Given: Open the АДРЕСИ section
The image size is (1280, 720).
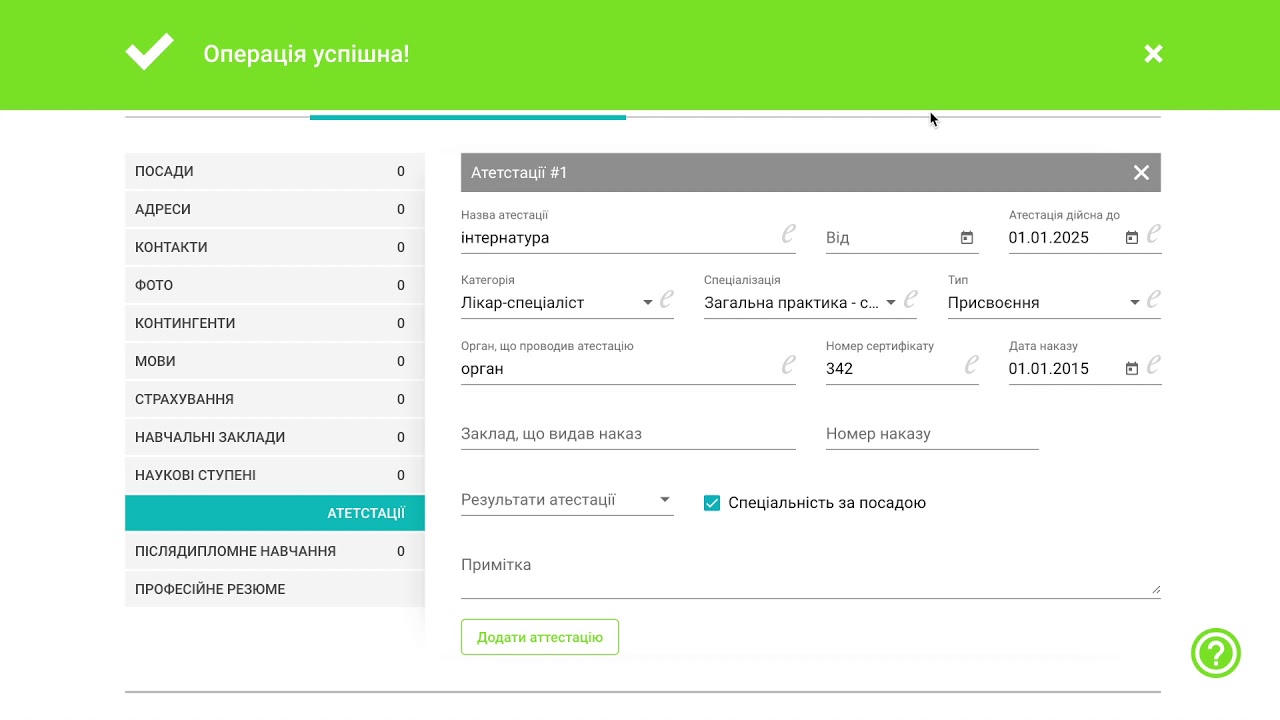Looking at the screenshot, I should [275, 209].
